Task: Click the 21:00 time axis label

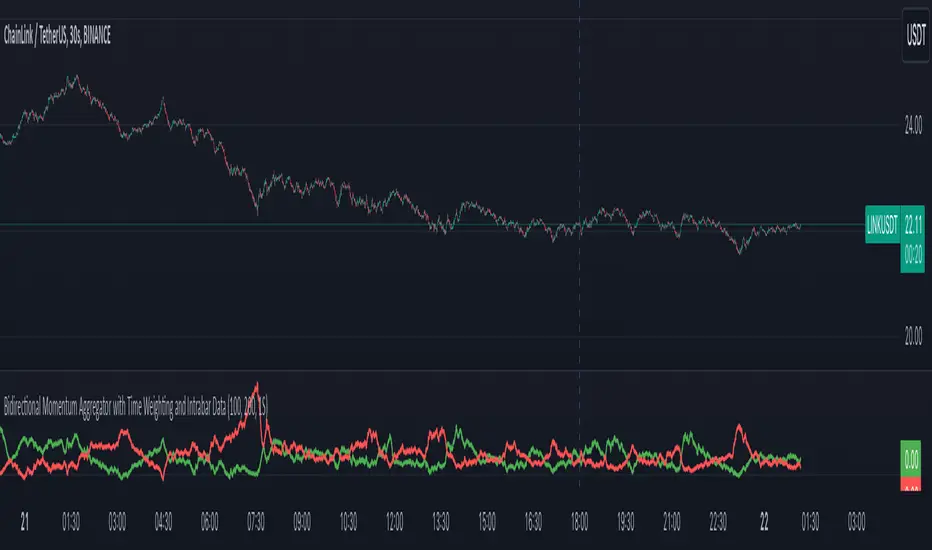Action: (672, 522)
